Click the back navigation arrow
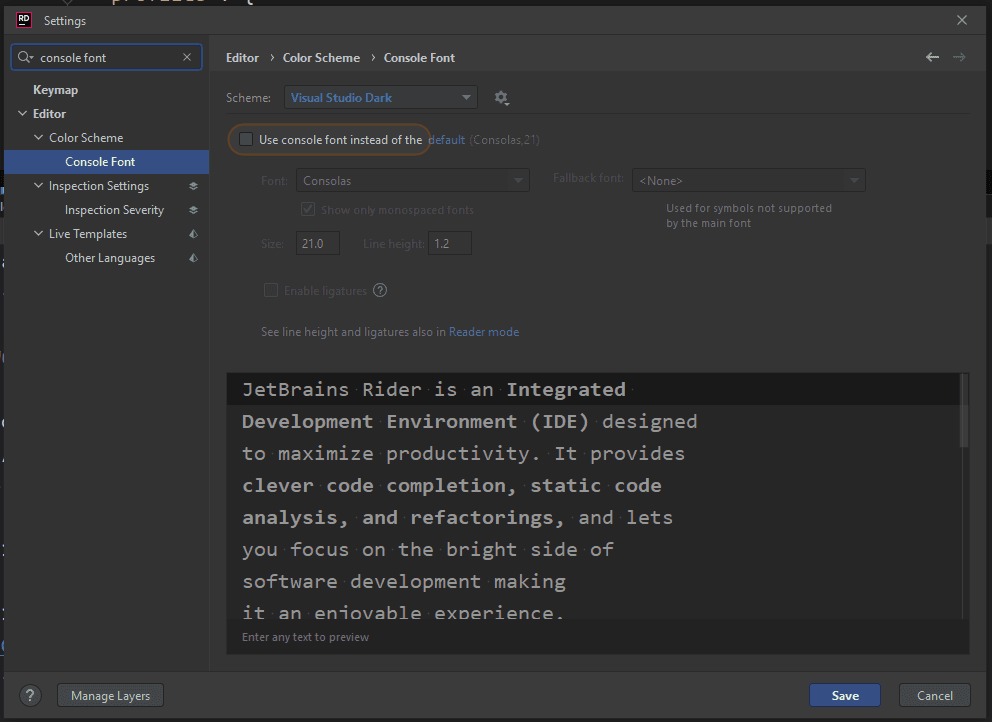 [x=932, y=58]
